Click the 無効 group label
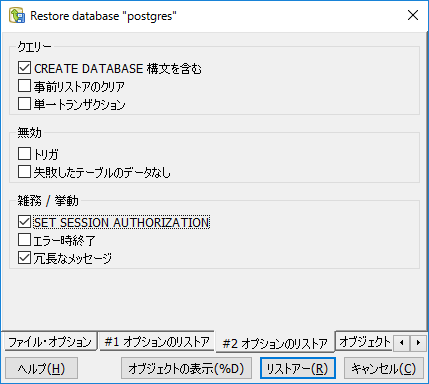Viewport: 429px width, 384px height. (x=30, y=133)
